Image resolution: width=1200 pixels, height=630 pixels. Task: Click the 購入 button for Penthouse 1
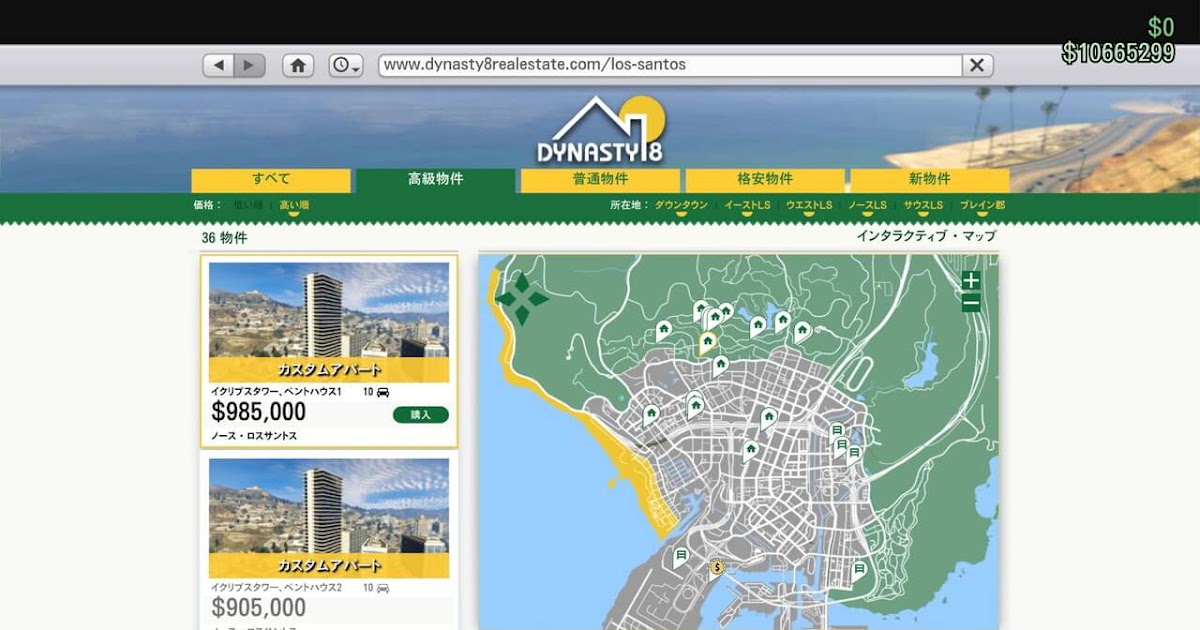pyautogui.click(x=421, y=414)
